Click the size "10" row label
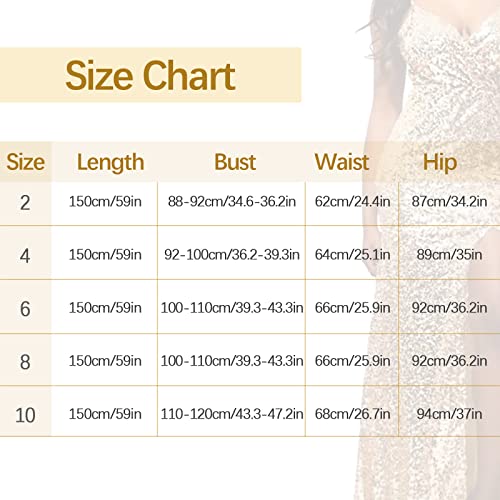Image resolution: width=500 pixels, height=500 pixels. point(25,415)
